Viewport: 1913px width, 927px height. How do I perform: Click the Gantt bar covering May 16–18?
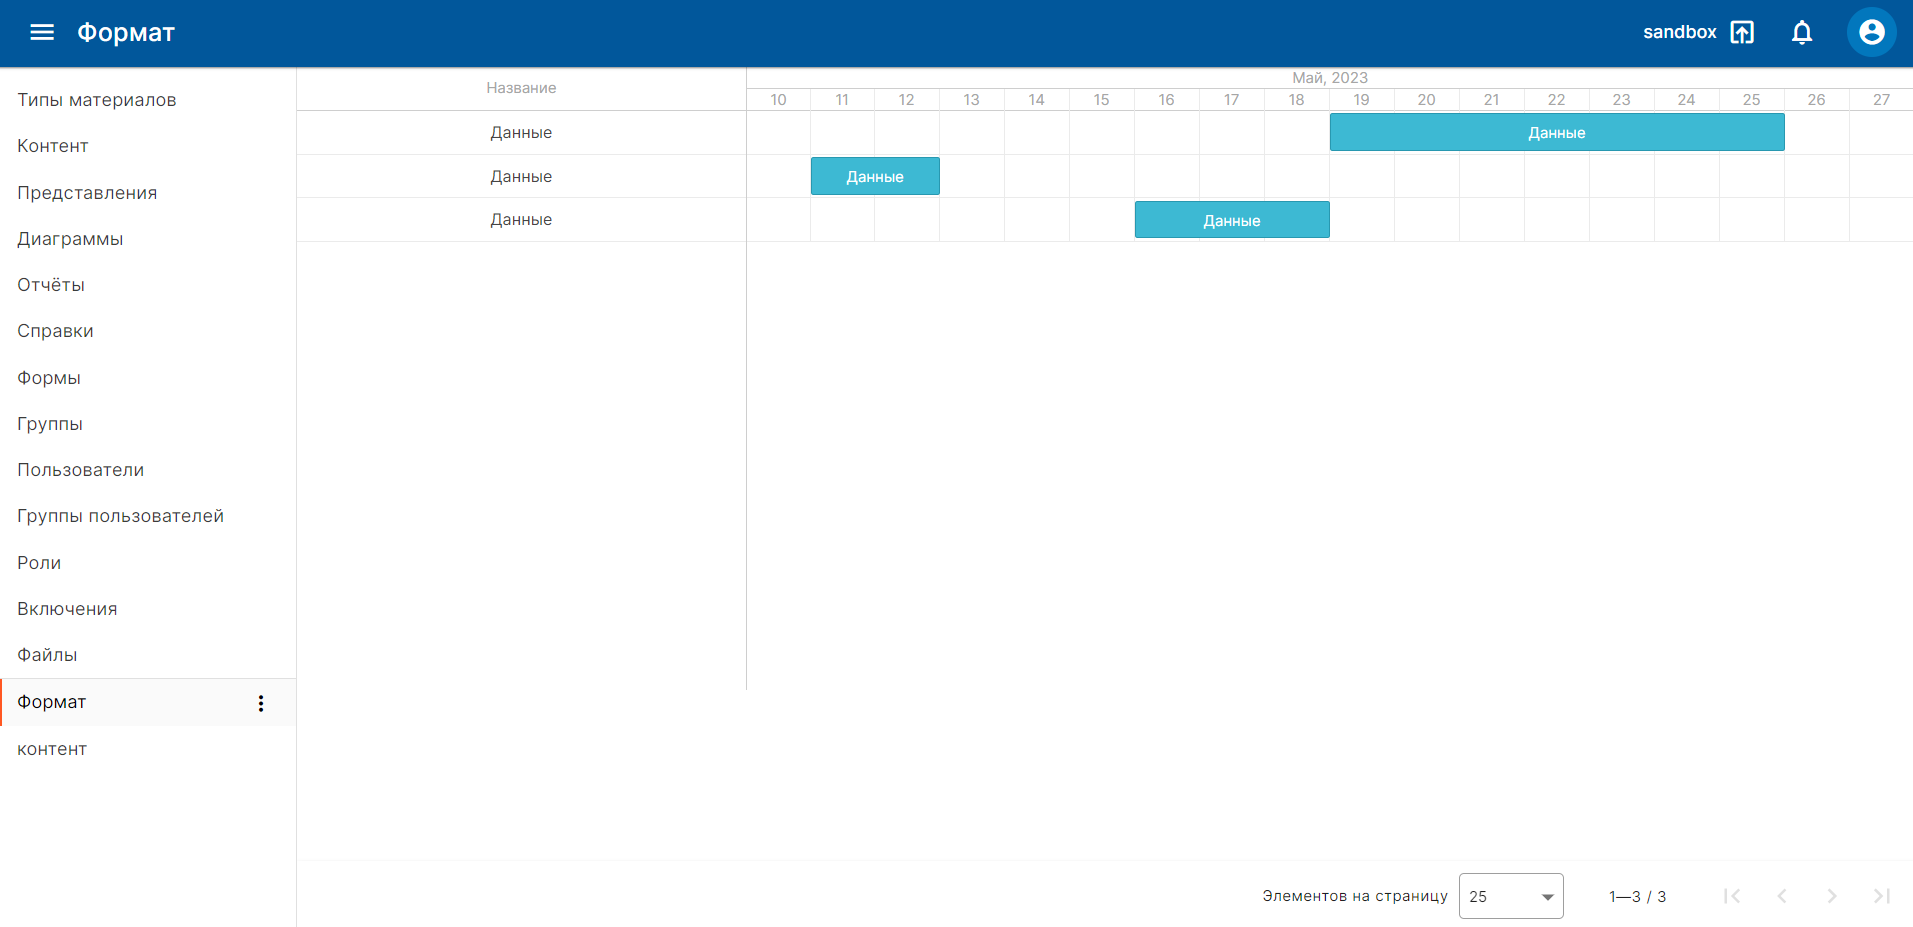pyautogui.click(x=1231, y=221)
